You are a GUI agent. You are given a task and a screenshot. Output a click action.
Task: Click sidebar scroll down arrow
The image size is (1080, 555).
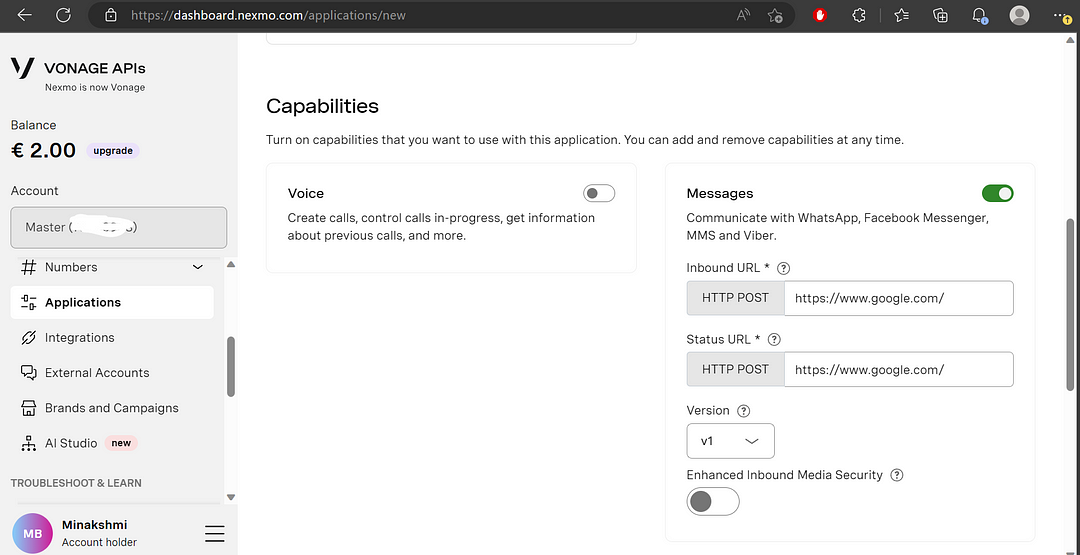click(231, 497)
